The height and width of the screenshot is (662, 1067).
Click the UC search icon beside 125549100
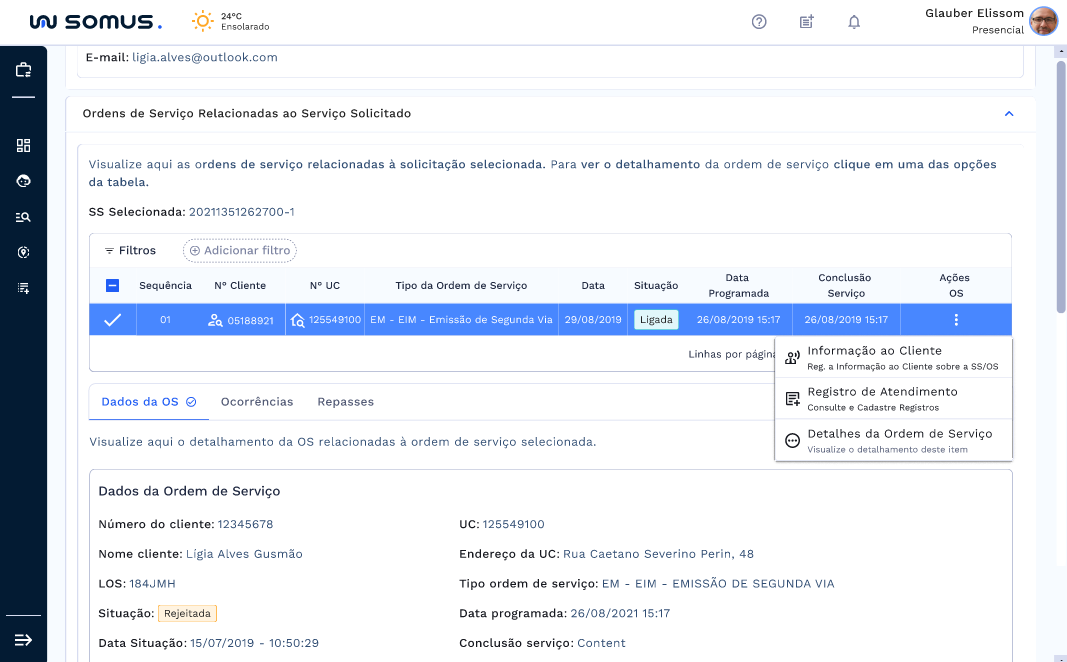[297, 320]
